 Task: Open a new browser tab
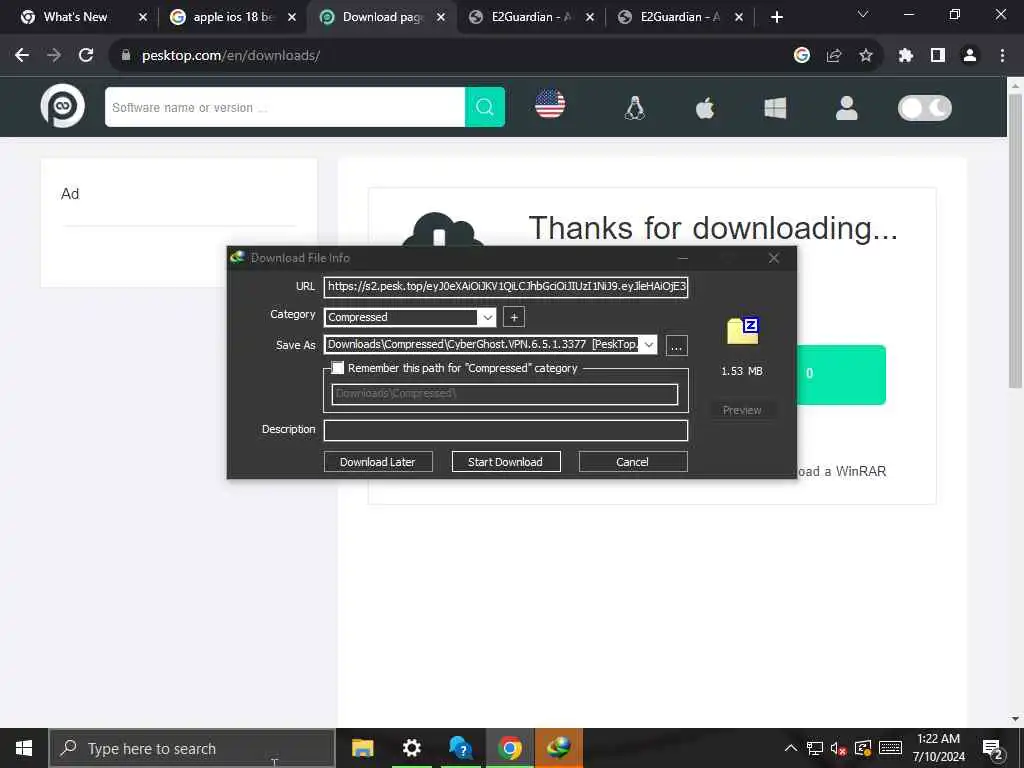tap(776, 17)
